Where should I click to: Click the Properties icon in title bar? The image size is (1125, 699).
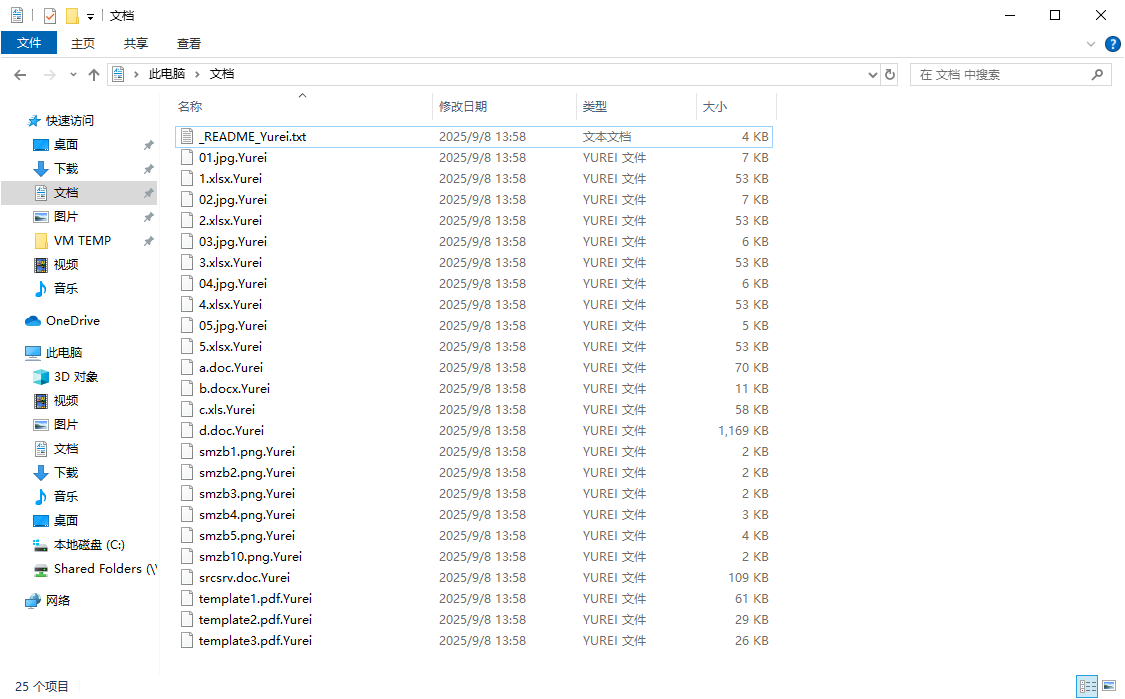point(50,16)
